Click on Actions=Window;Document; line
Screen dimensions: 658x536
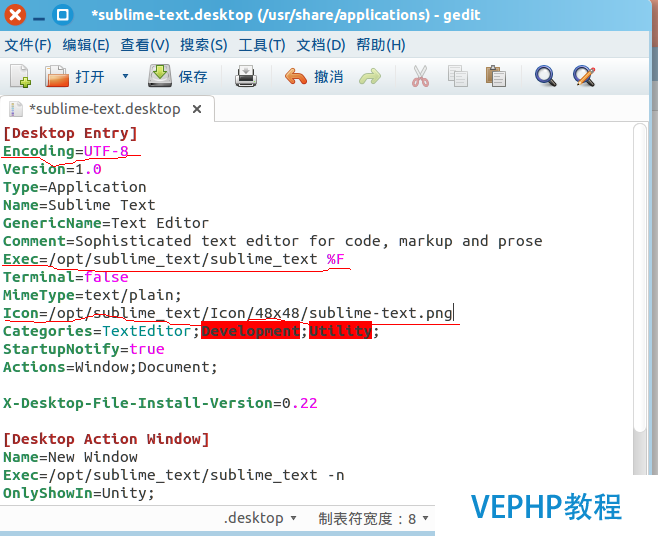pyautogui.click(x=110, y=367)
